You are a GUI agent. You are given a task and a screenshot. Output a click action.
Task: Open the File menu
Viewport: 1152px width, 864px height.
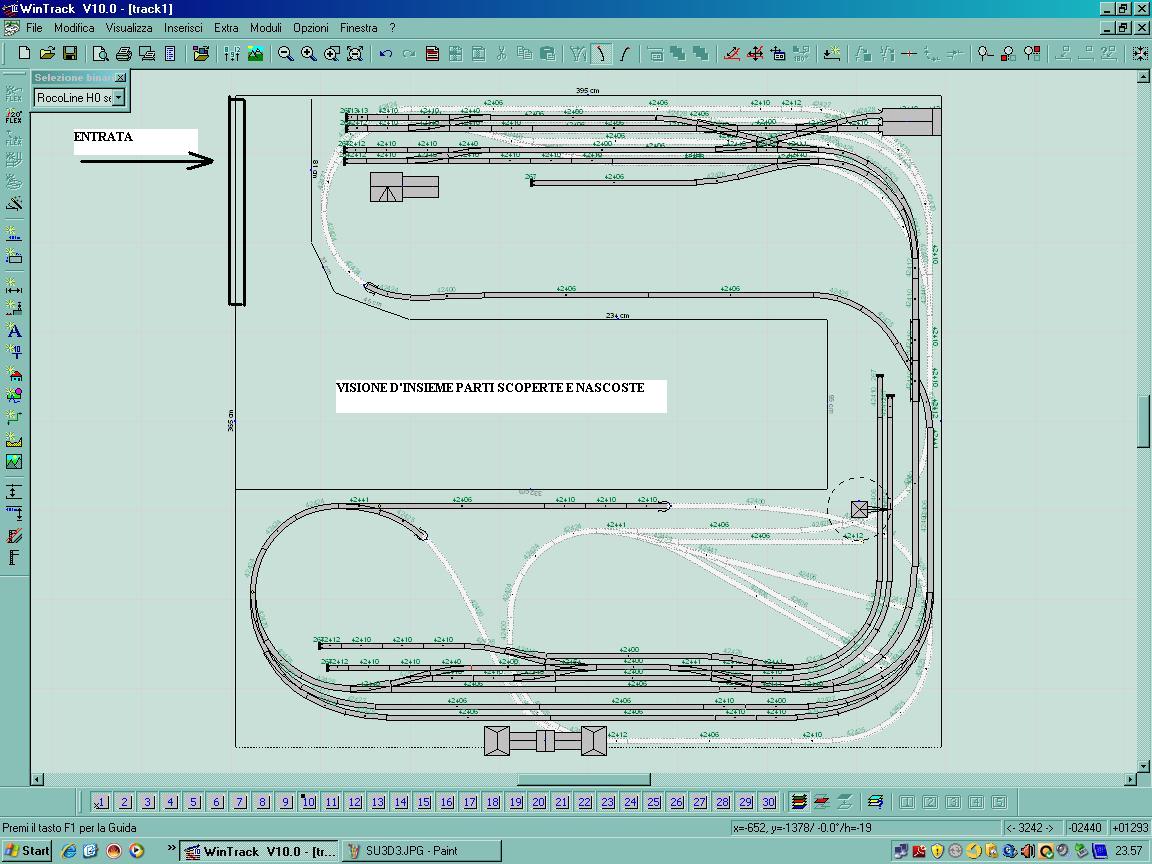coord(34,28)
